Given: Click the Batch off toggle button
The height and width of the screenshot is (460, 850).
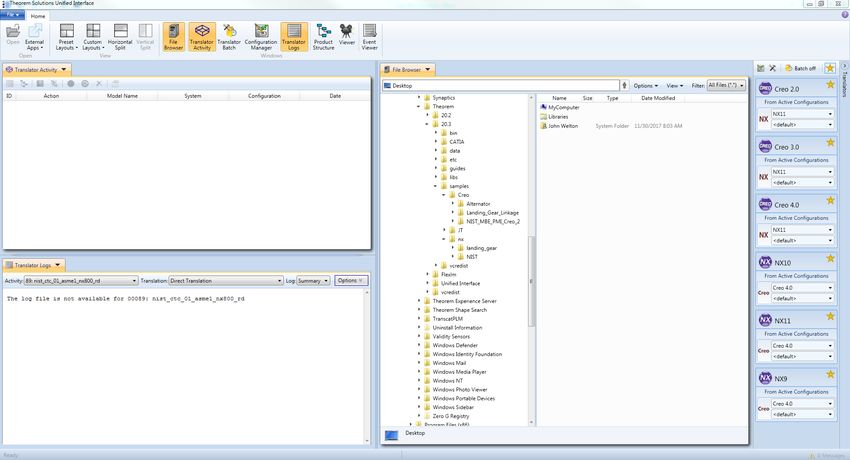Looking at the screenshot, I should point(800,68).
